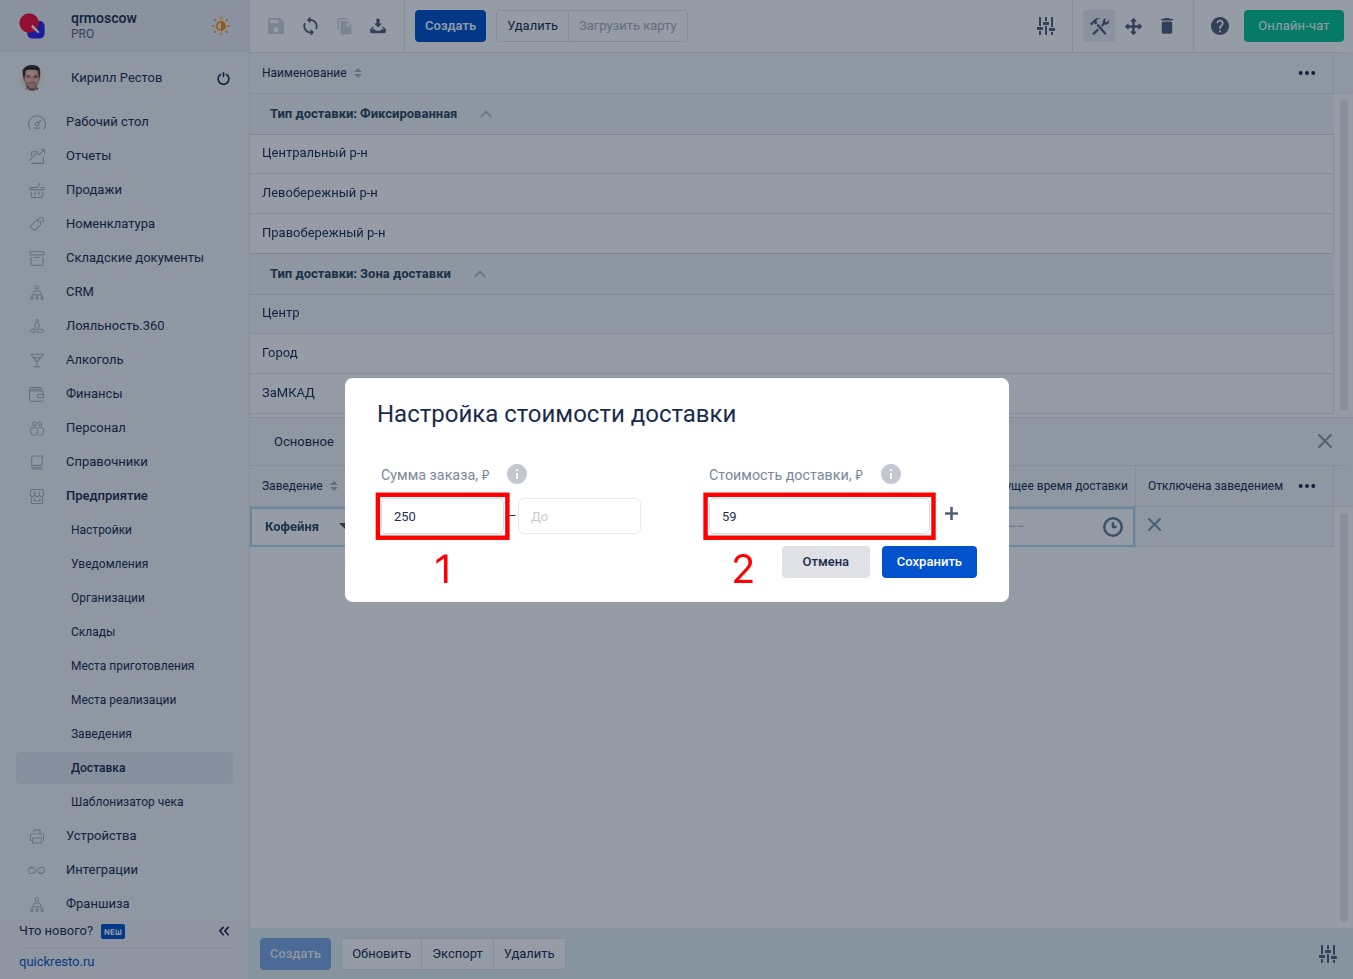The image size is (1353, 979).
Task: Open the help question mark icon
Action: (x=1219, y=26)
